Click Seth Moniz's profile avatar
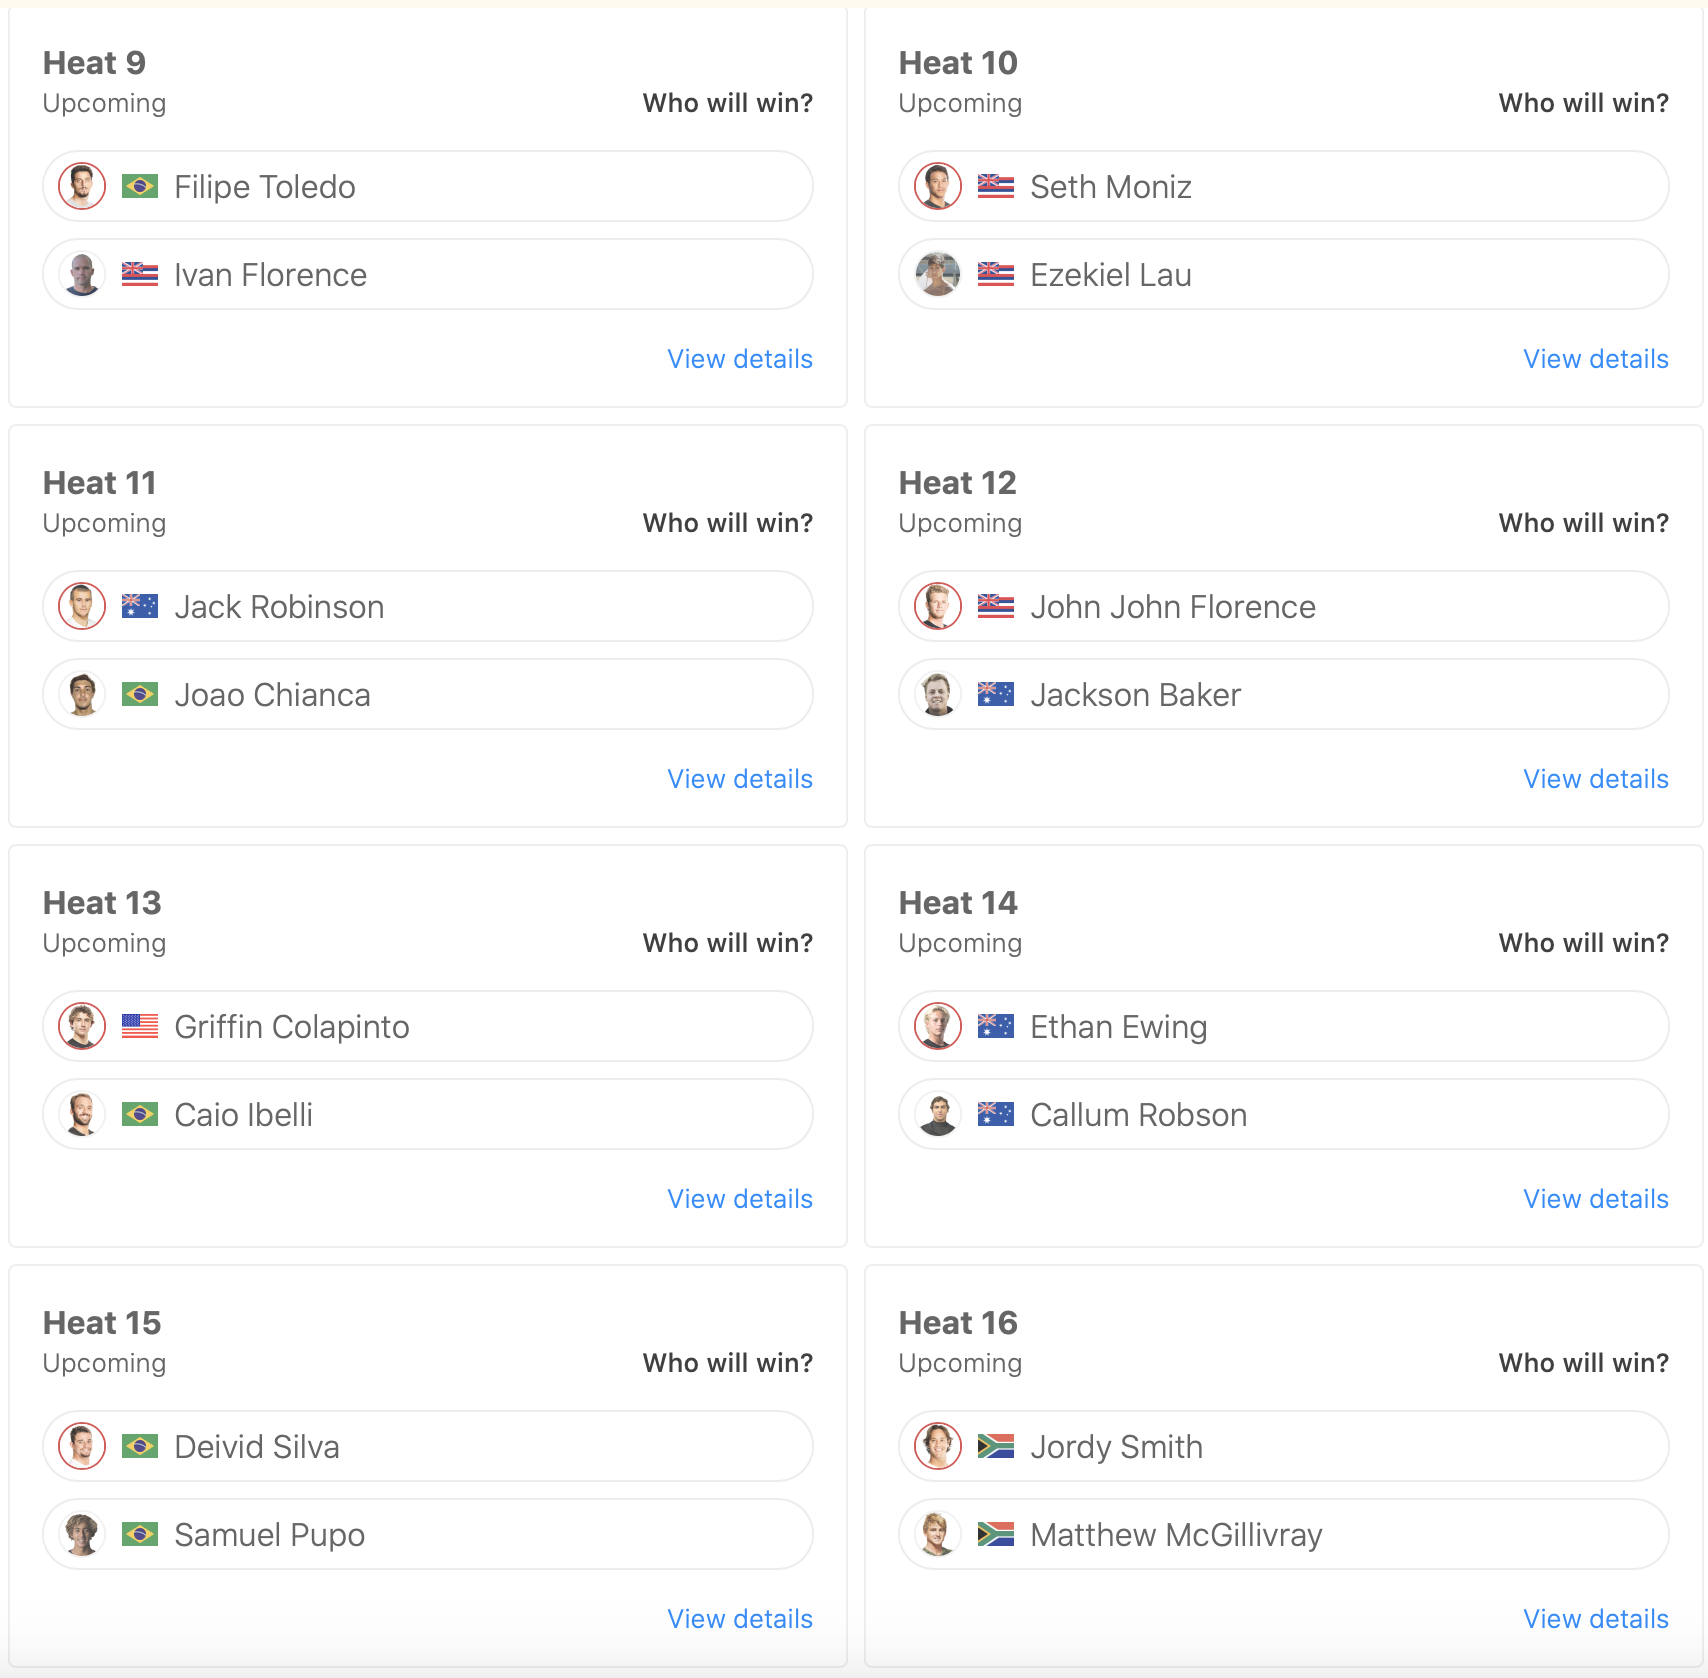 pos(938,187)
